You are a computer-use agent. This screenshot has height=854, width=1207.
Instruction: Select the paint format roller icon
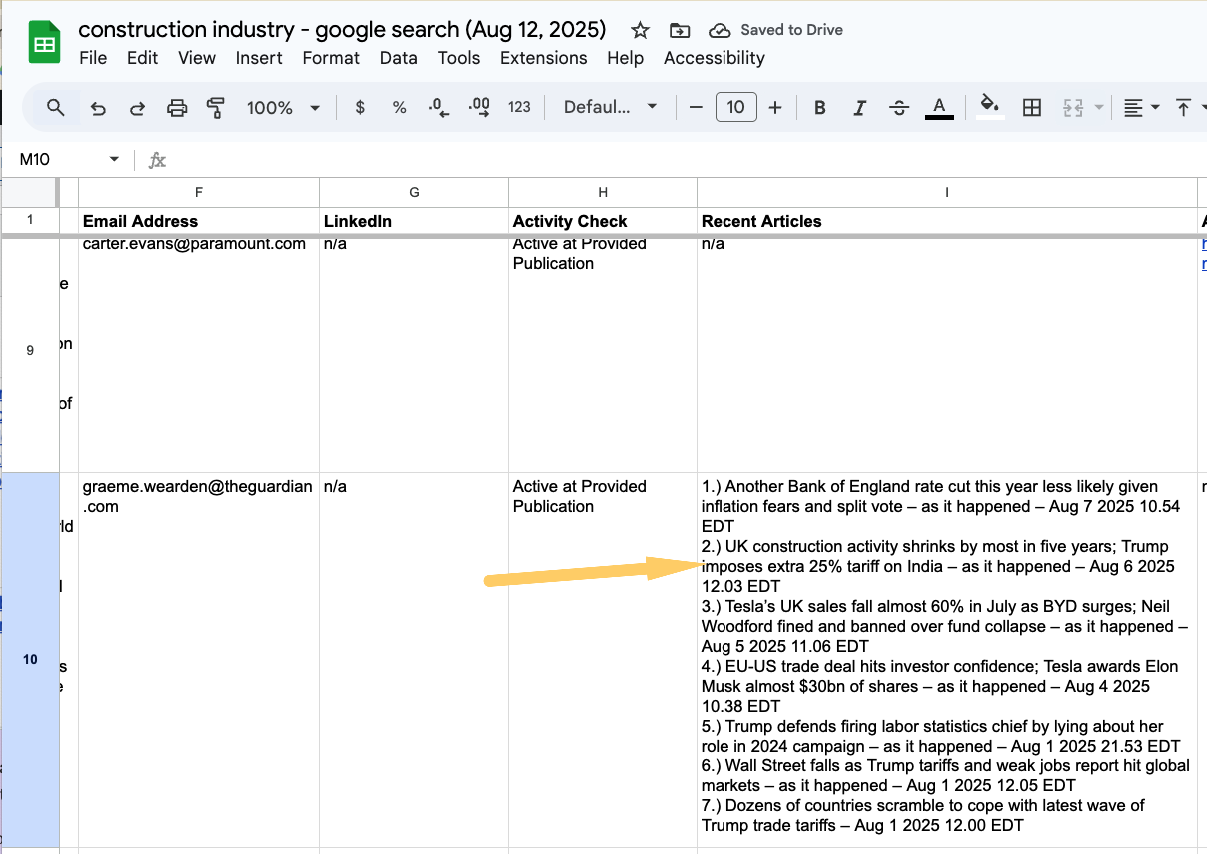(215, 108)
